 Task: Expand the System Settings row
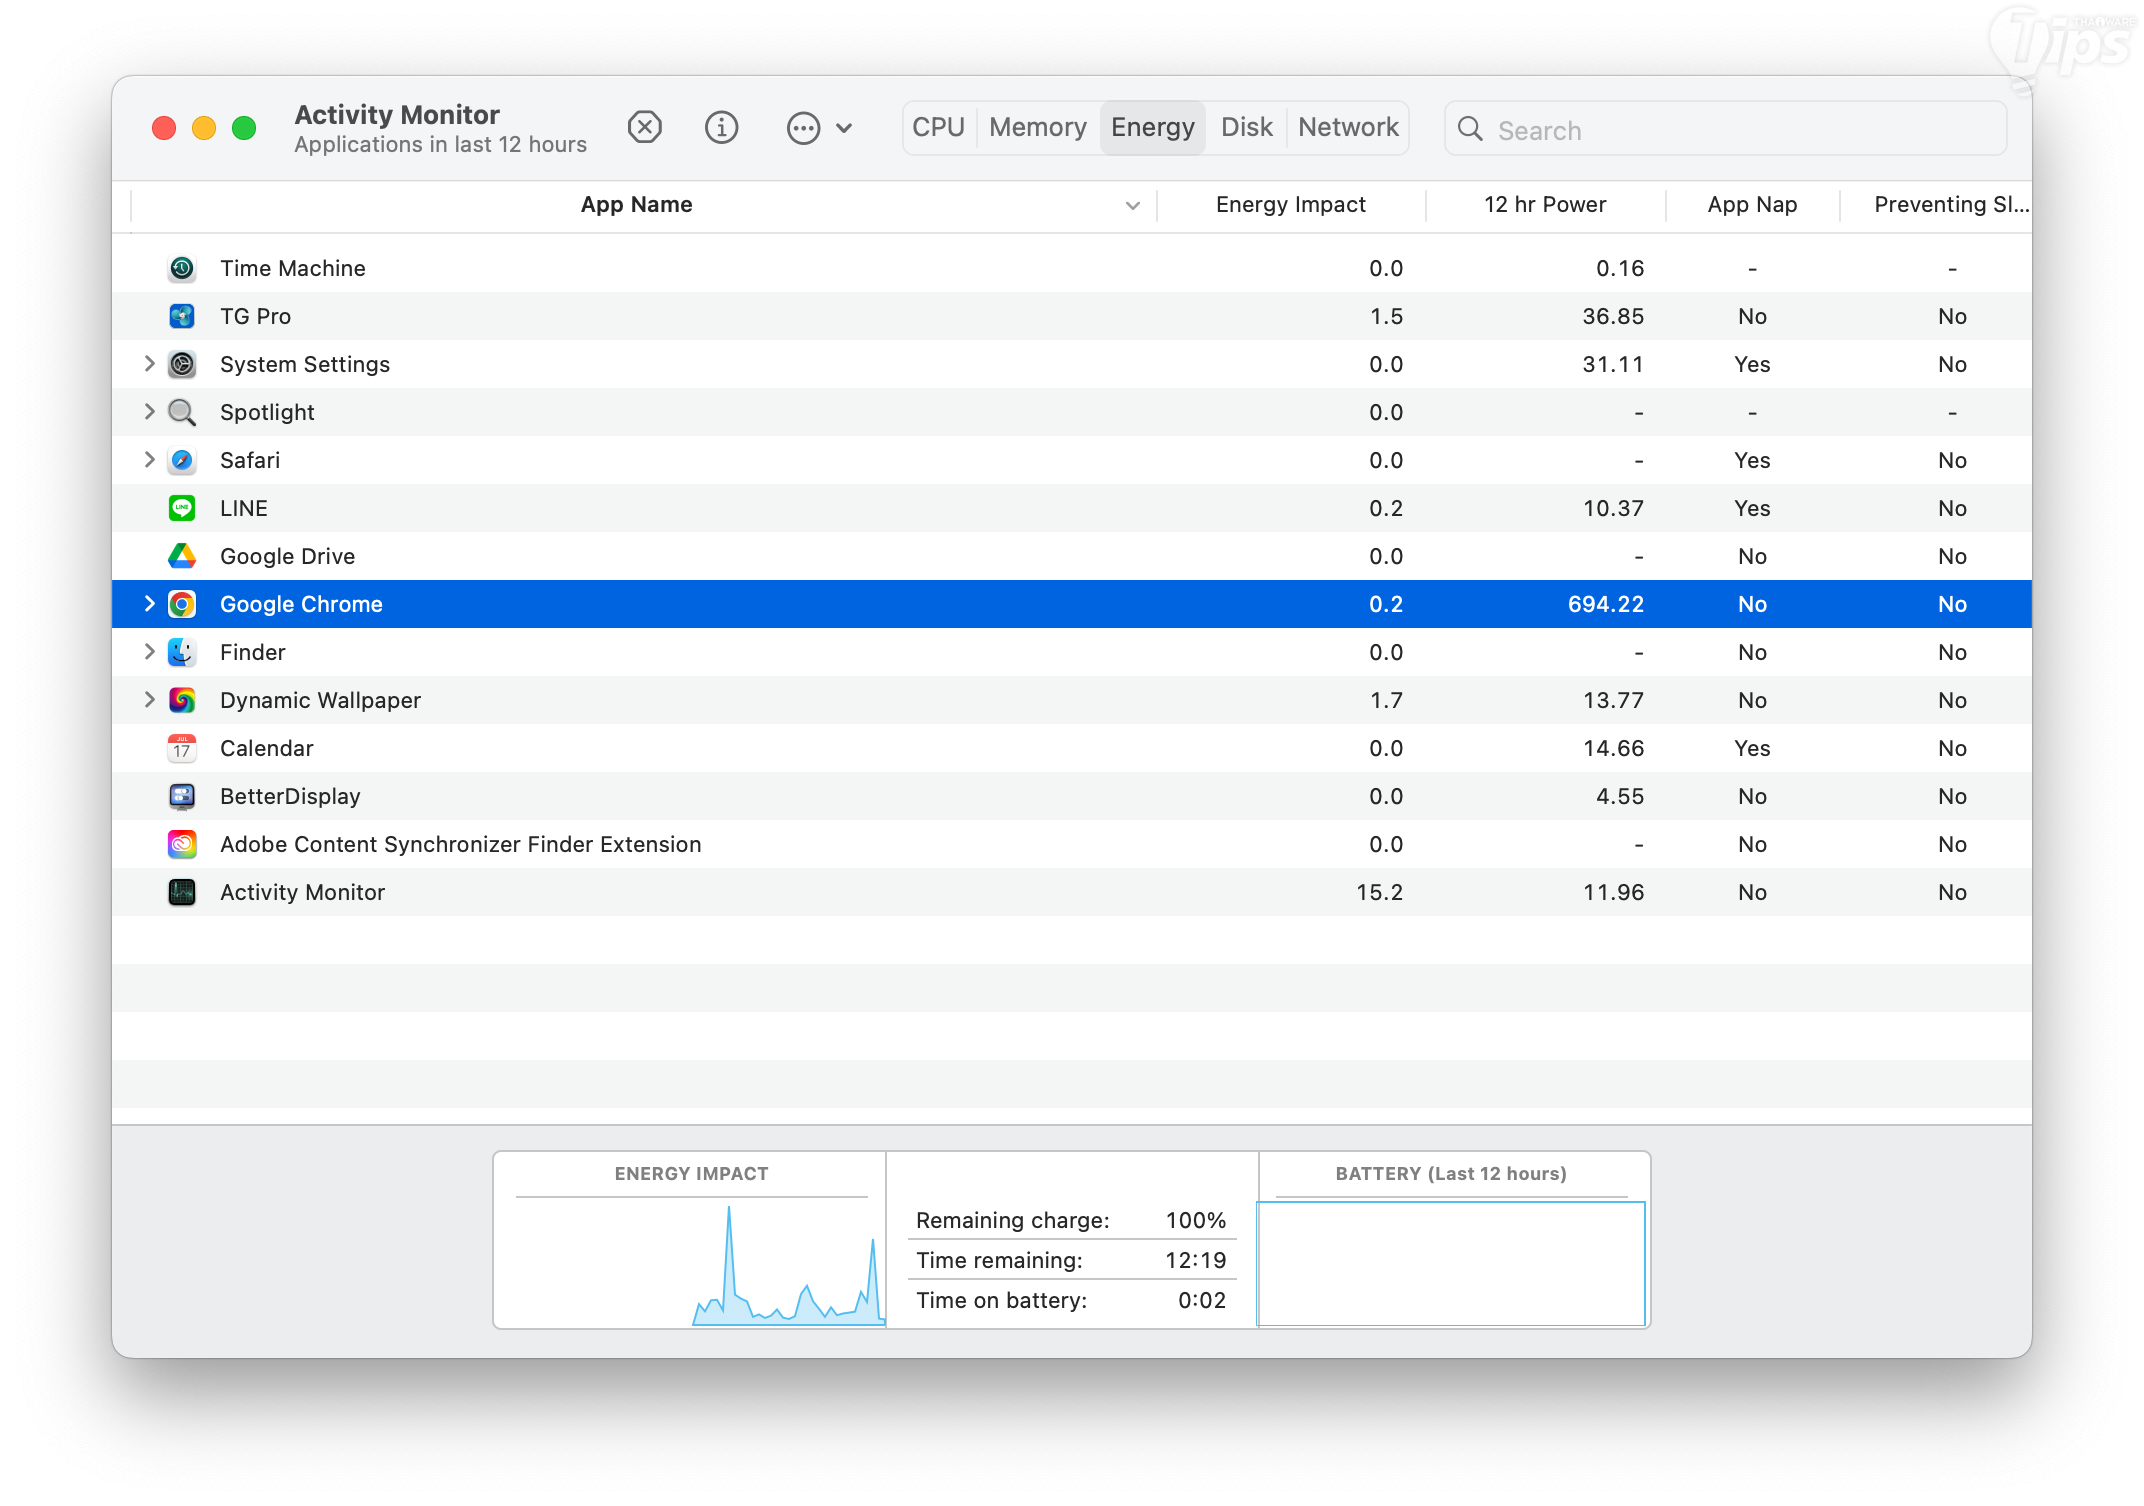pyautogui.click(x=149, y=364)
